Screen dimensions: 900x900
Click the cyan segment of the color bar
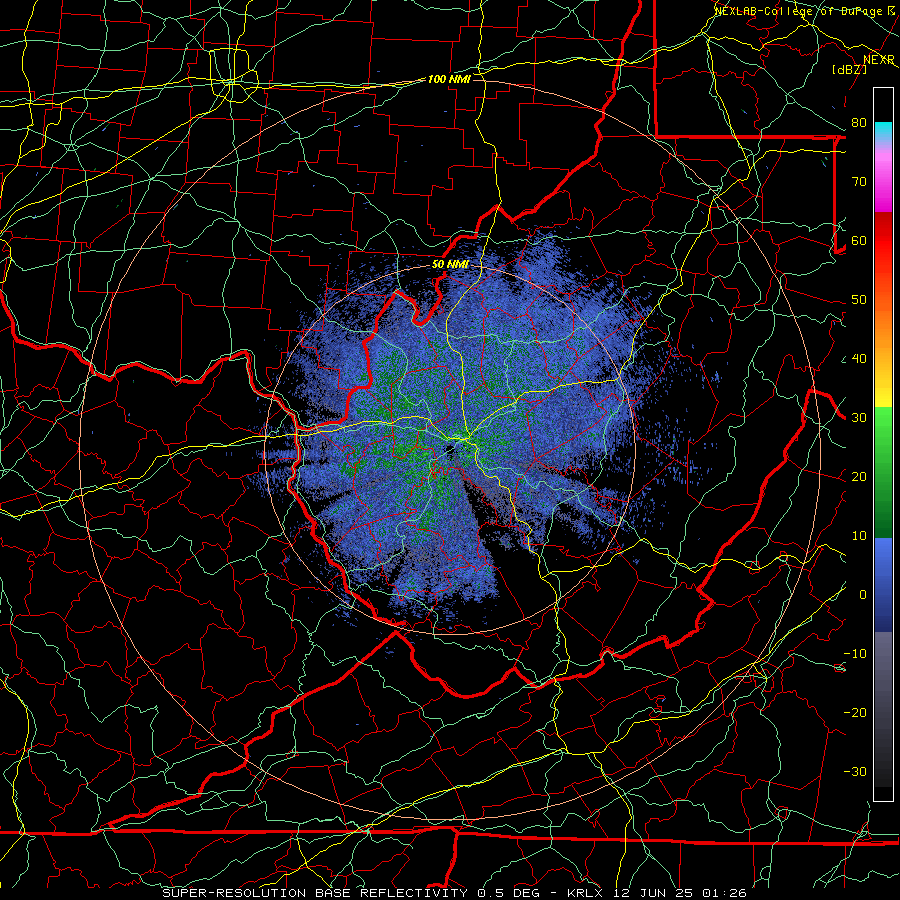[x=883, y=132]
